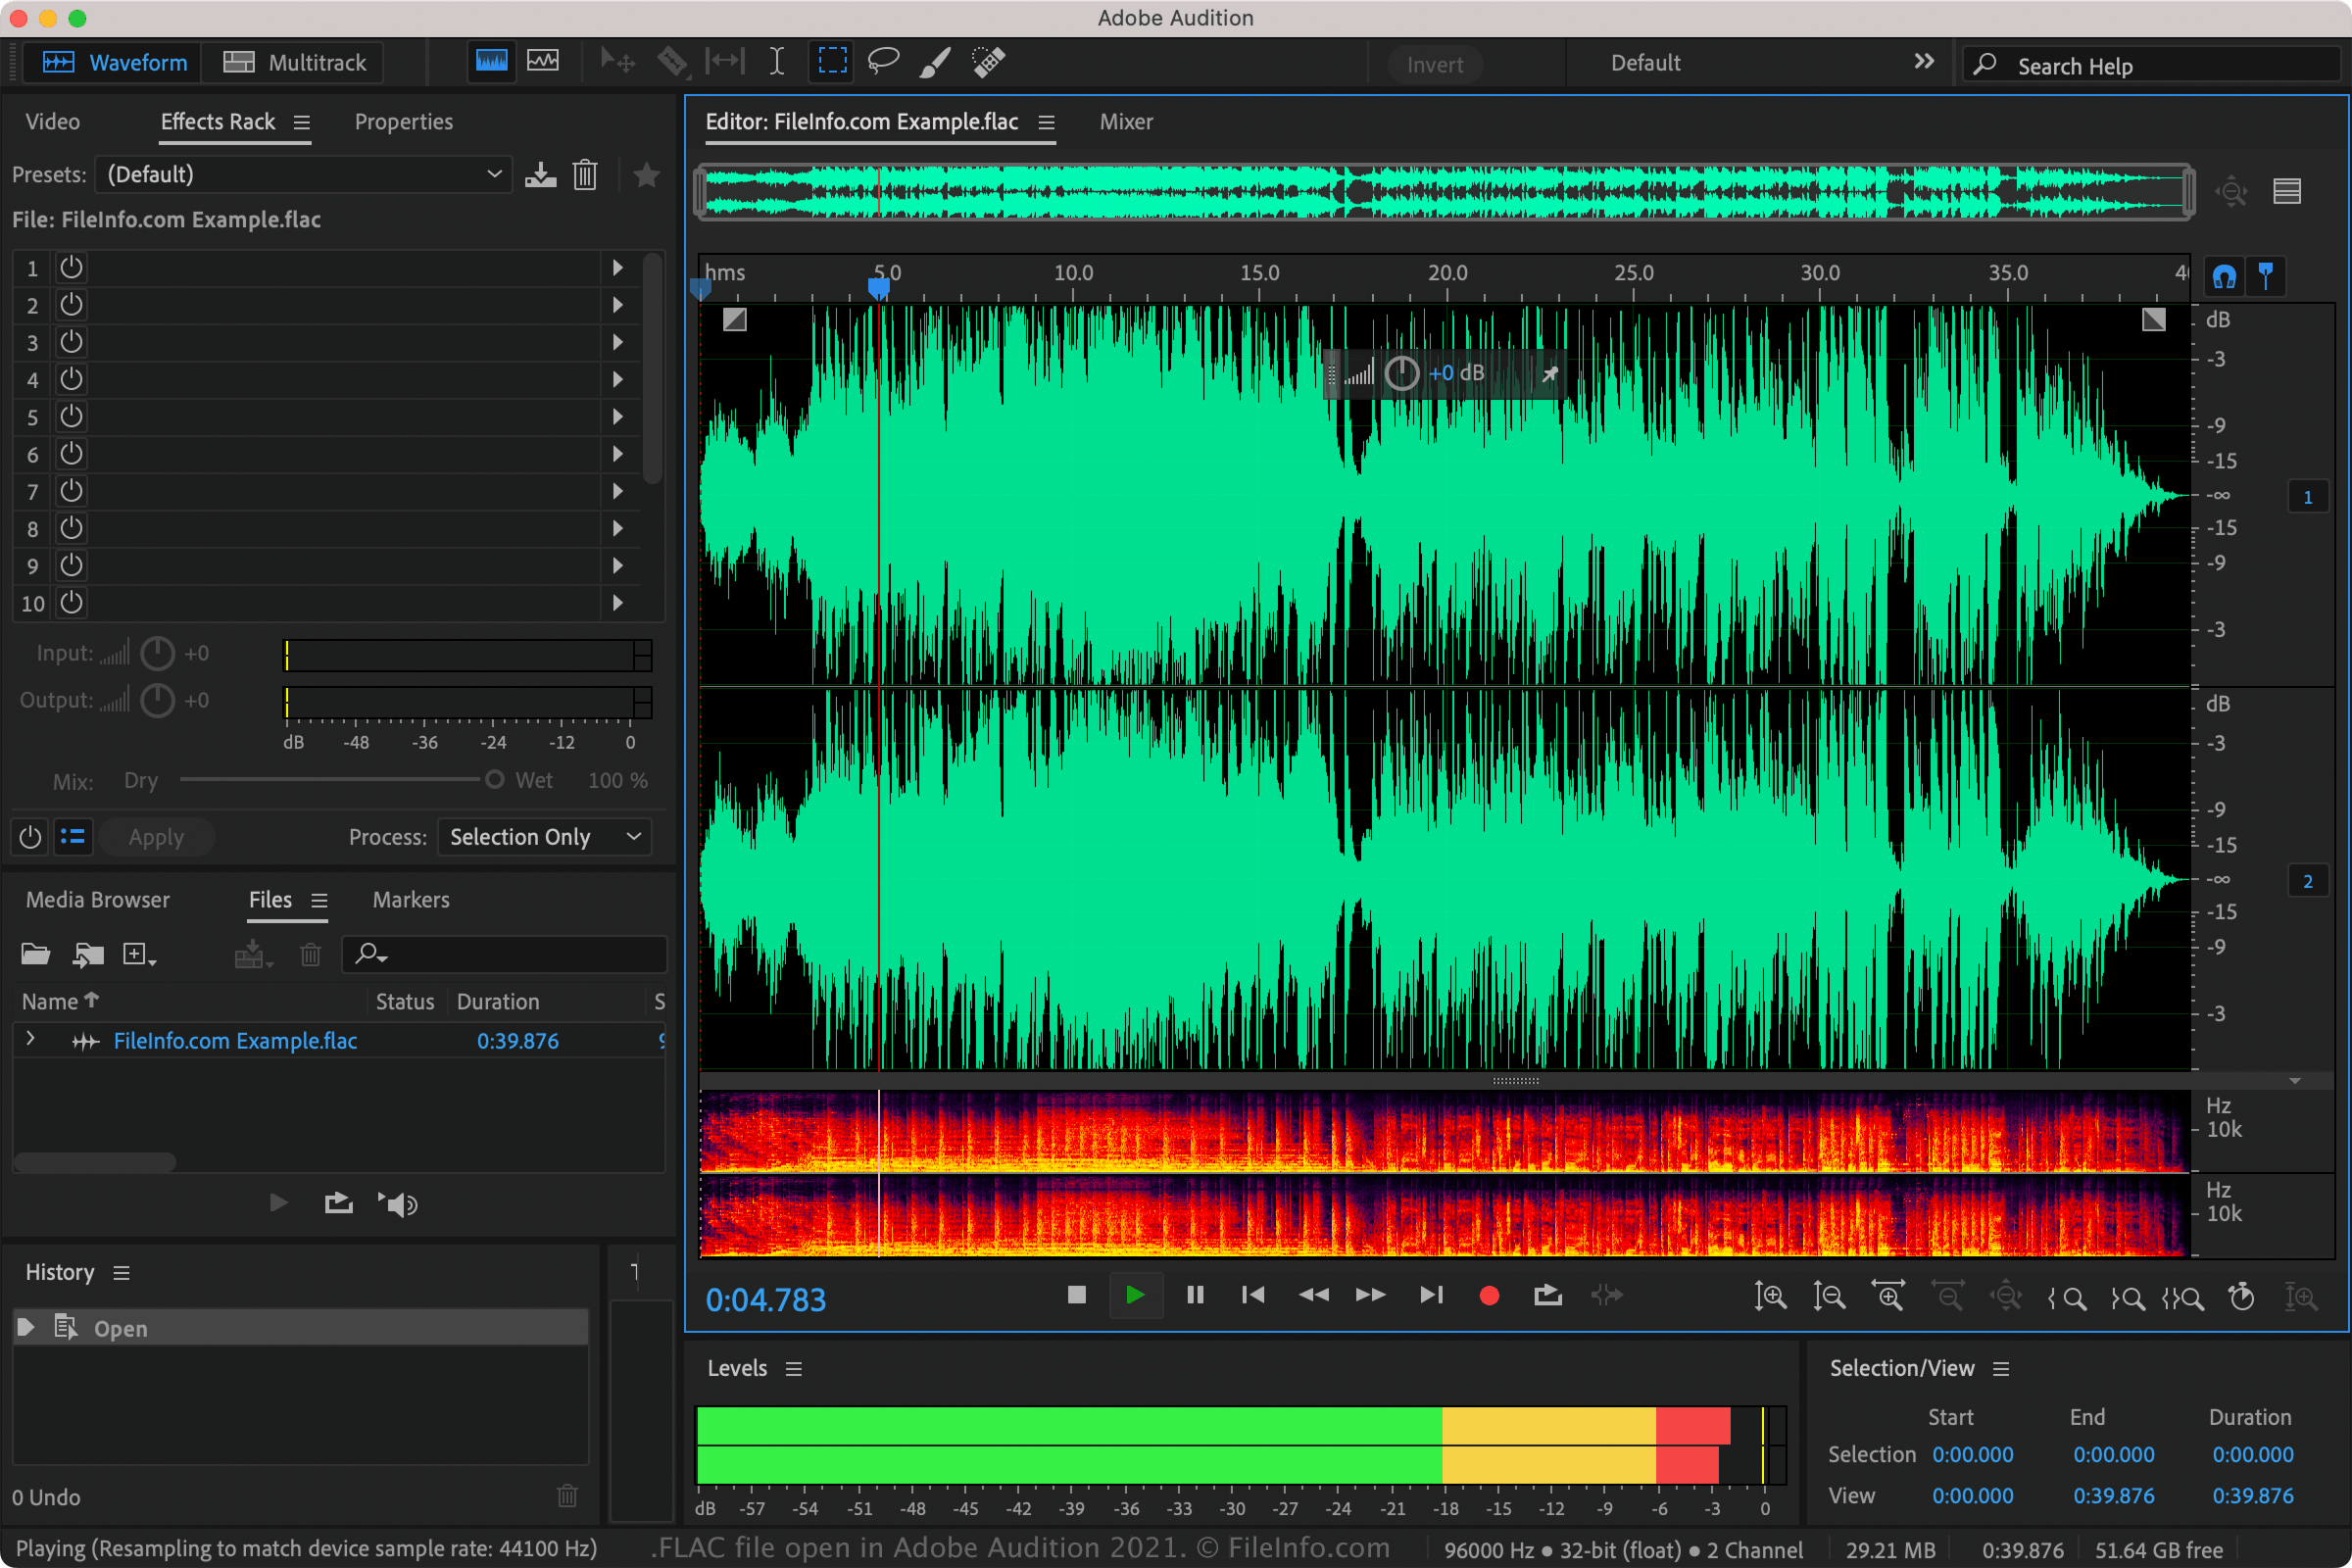The height and width of the screenshot is (1568, 2352).
Task: Switch to the Markers tab
Action: pyautogui.click(x=410, y=898)
